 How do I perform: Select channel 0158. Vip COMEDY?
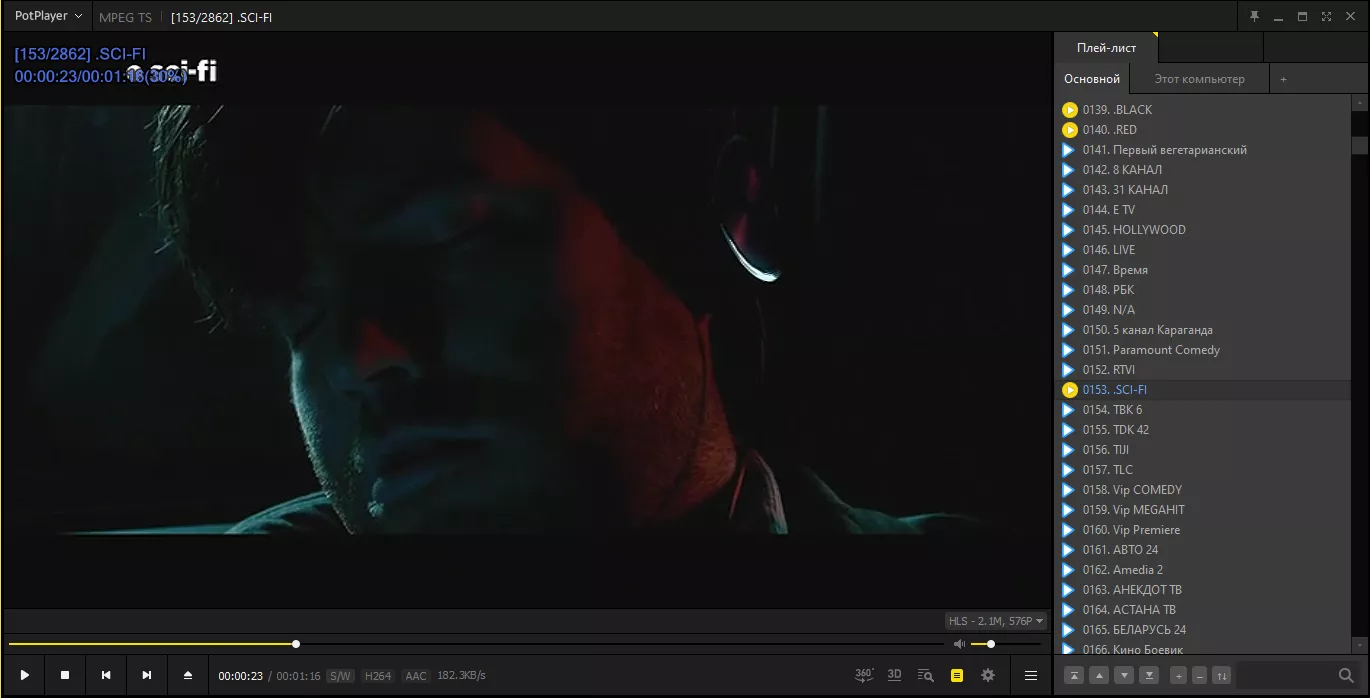click(1204, 490)
